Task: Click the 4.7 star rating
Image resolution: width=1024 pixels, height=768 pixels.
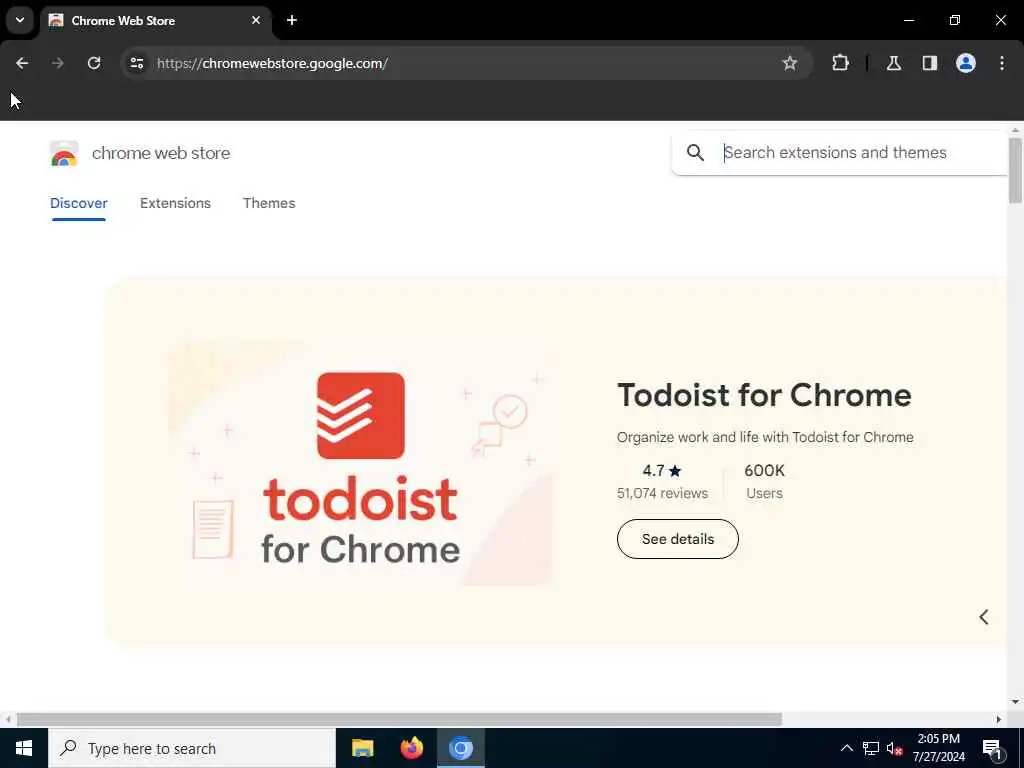Action: pyautogui.click(x=662, y=471)
